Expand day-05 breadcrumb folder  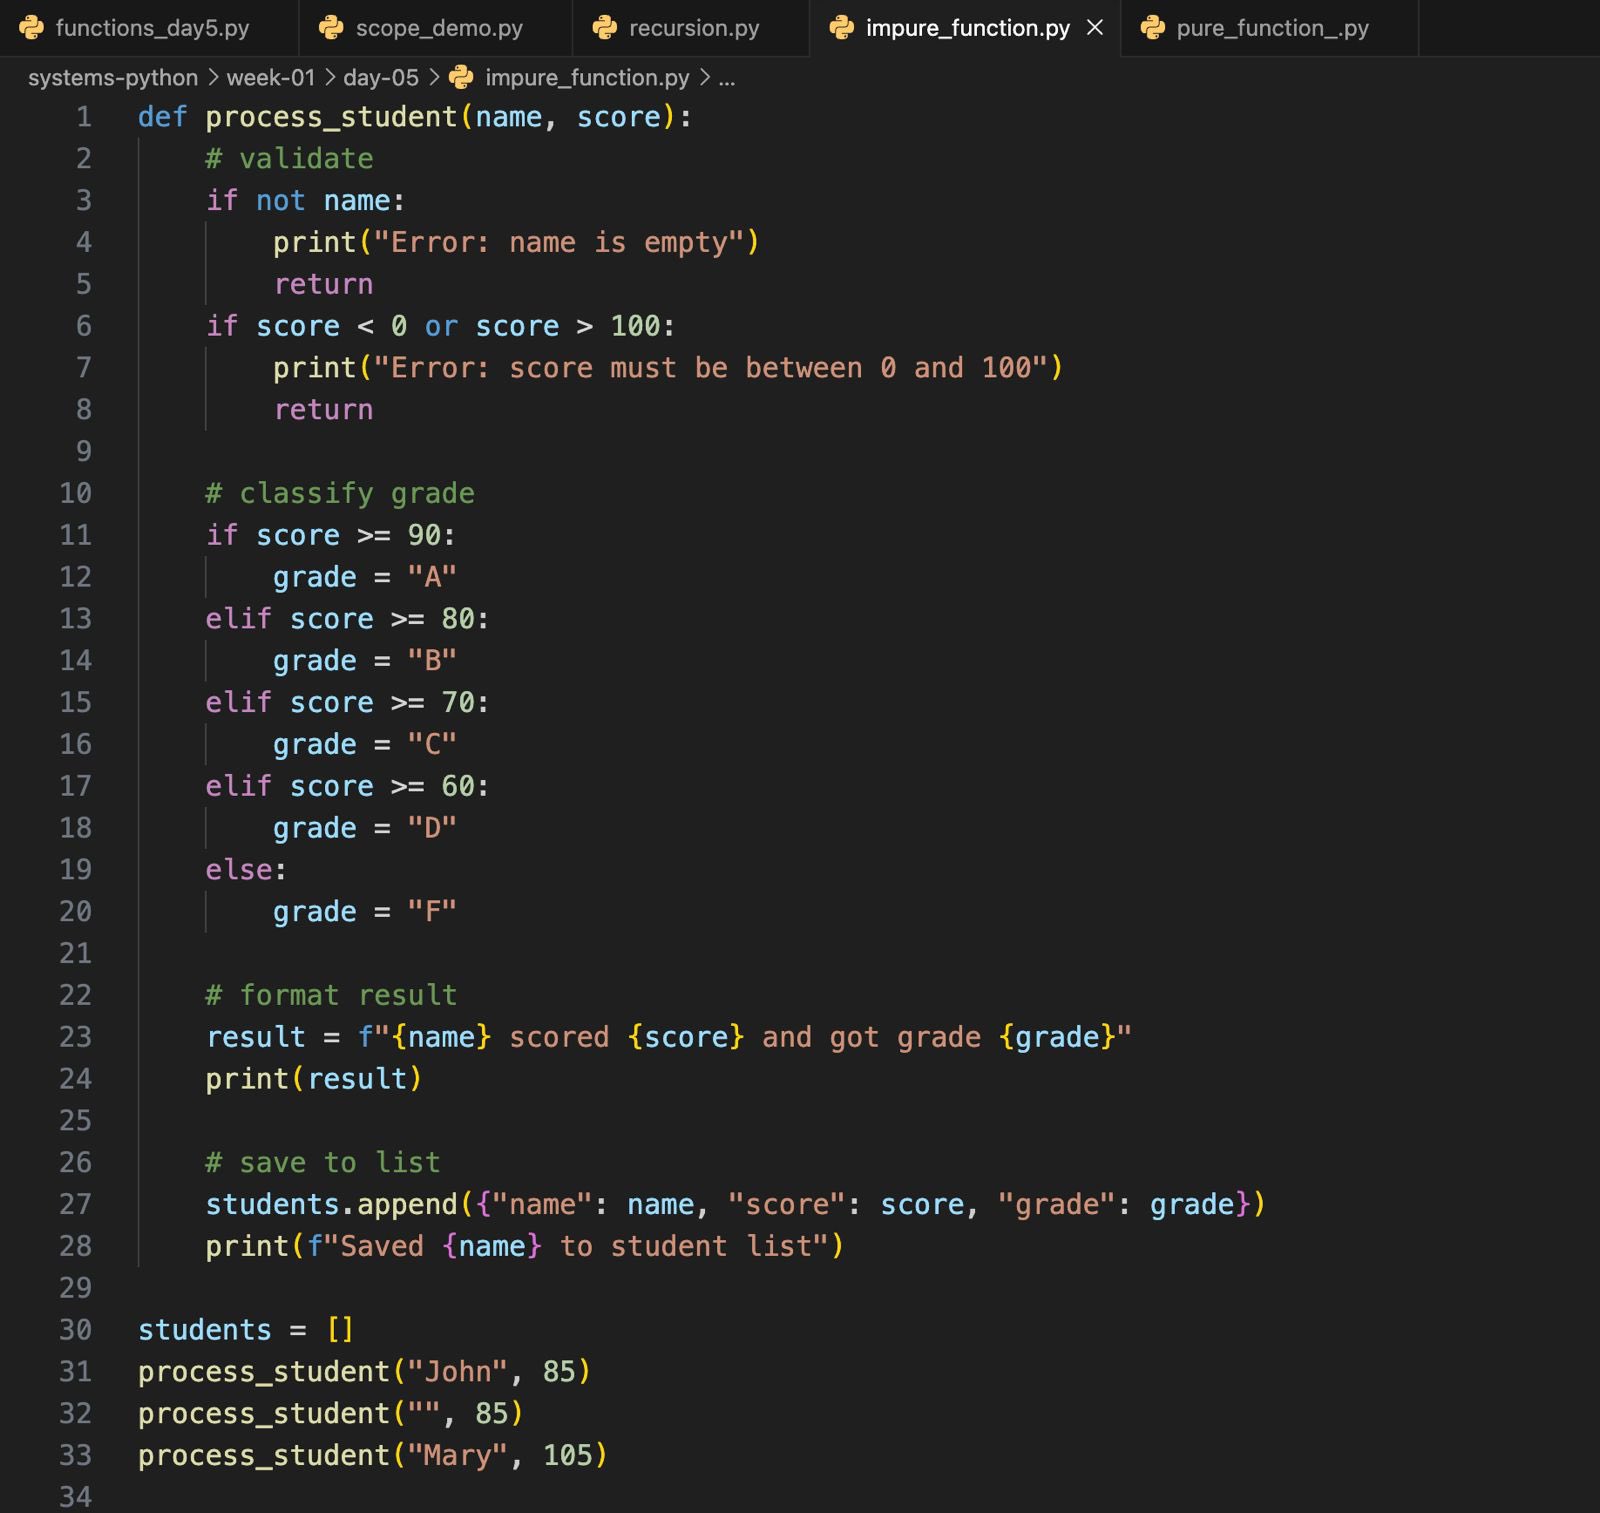click(381, 77)
